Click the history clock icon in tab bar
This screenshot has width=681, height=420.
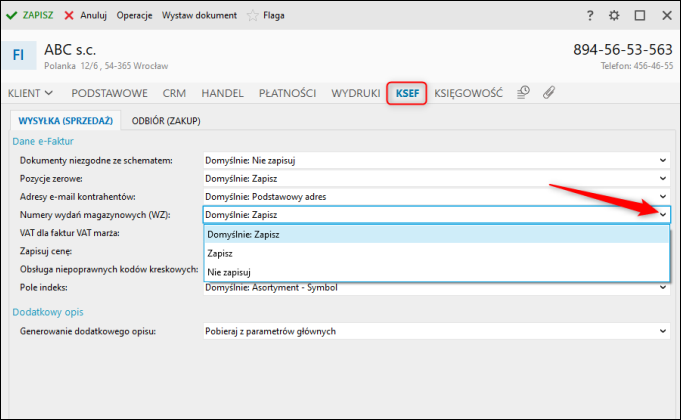pyautogui.click(x=523, y=93)
